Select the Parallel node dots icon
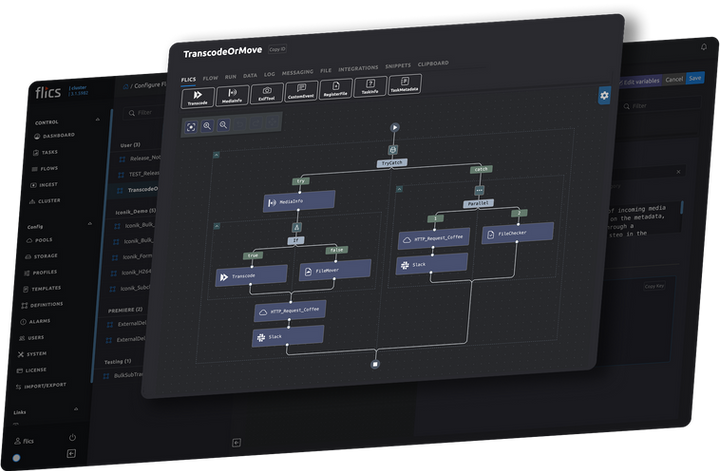This screenshot has width=720, height=471. (479, 190)
